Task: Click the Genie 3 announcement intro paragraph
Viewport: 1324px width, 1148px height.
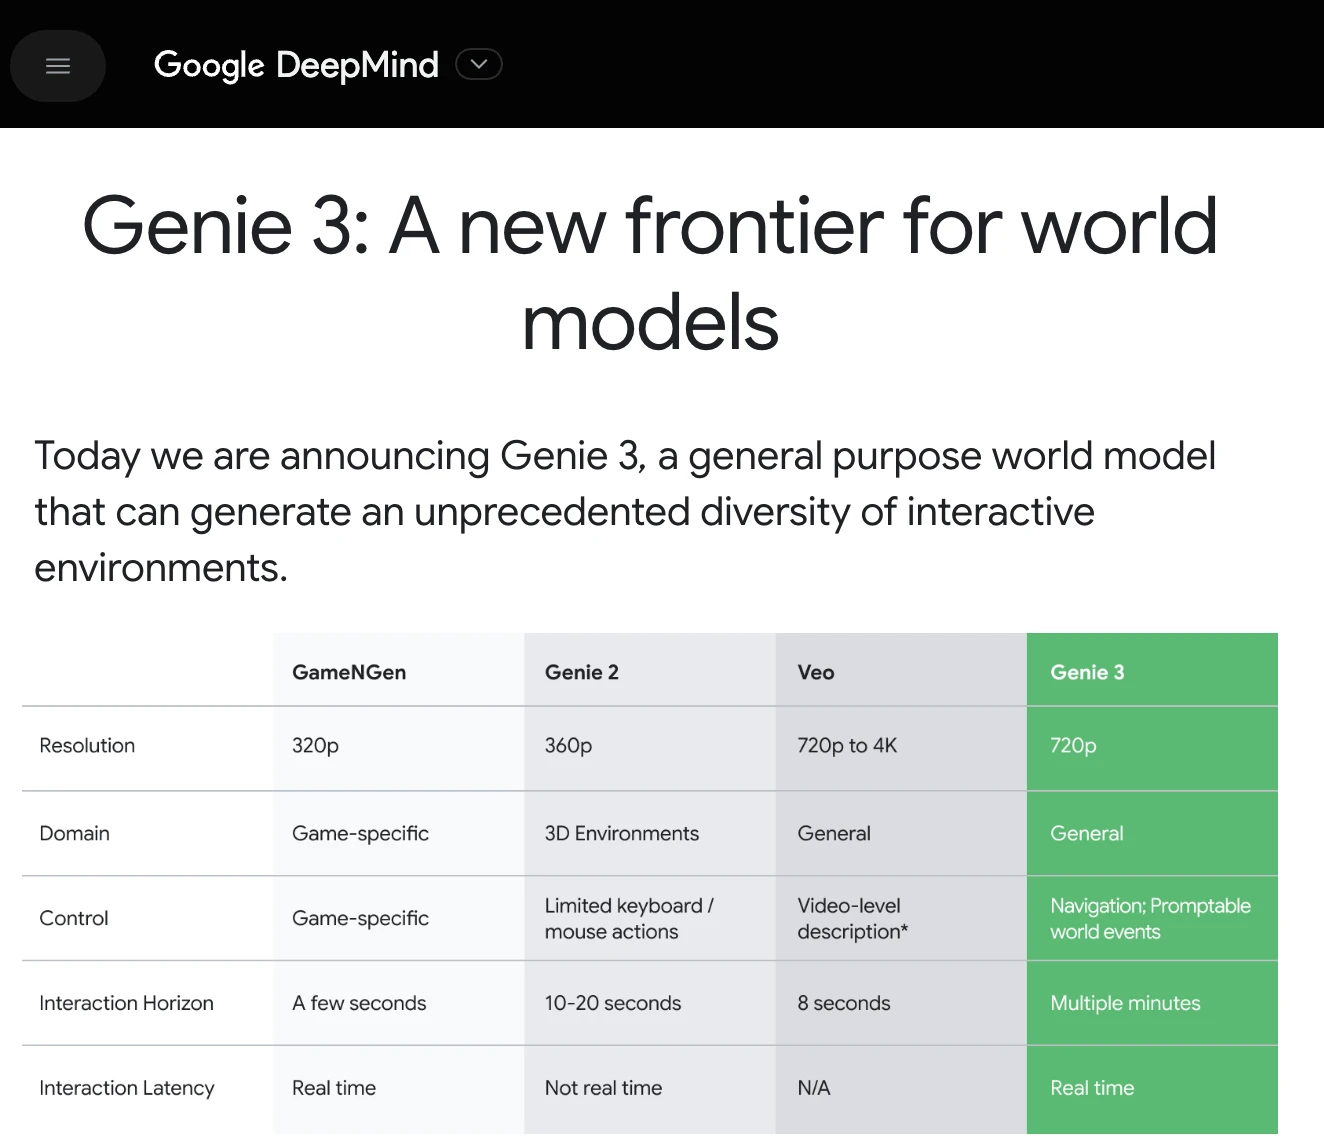Action: coord(625,511)
